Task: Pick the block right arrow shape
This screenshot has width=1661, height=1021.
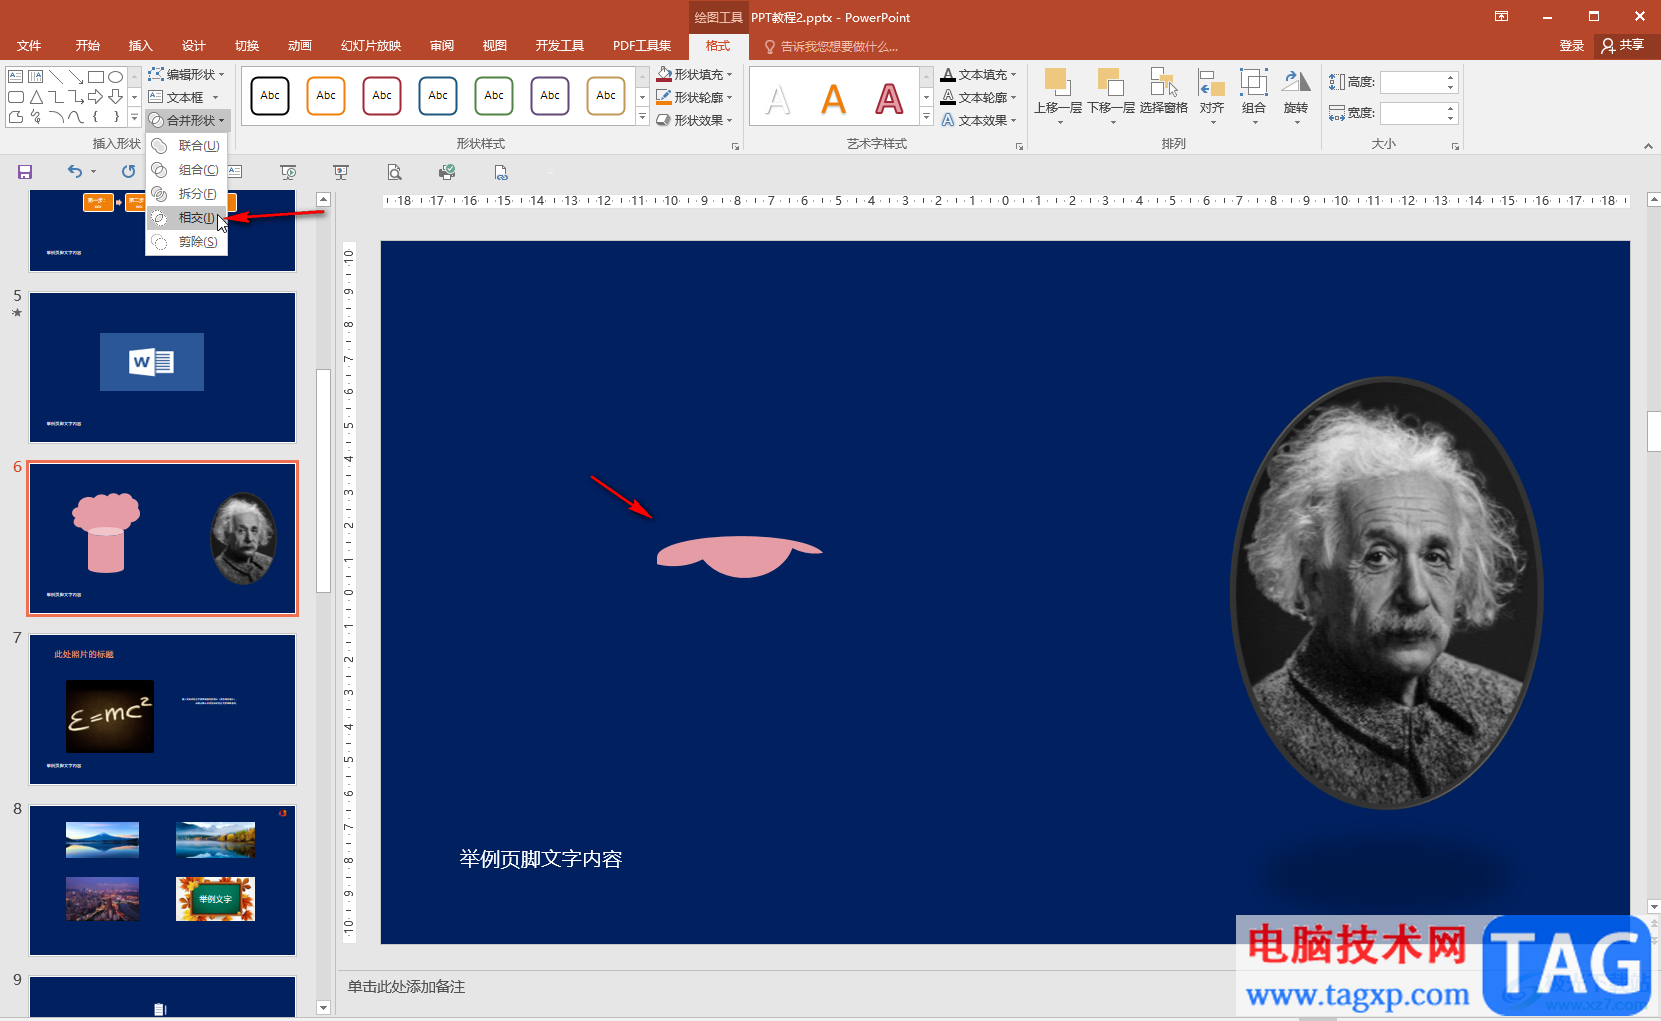Action: 96,97
